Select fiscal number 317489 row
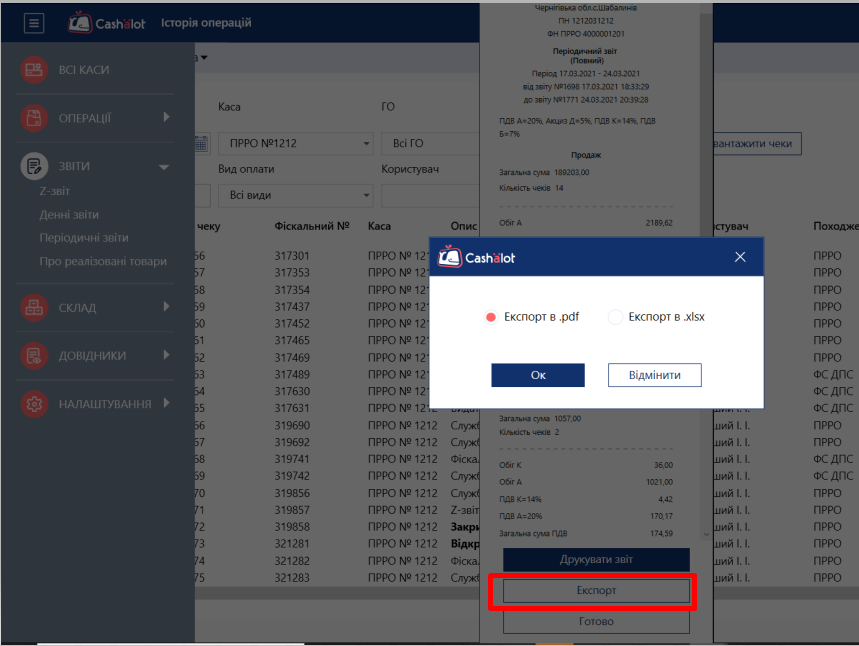The height and width of the screenshot is (646, 859). point(292,375)
